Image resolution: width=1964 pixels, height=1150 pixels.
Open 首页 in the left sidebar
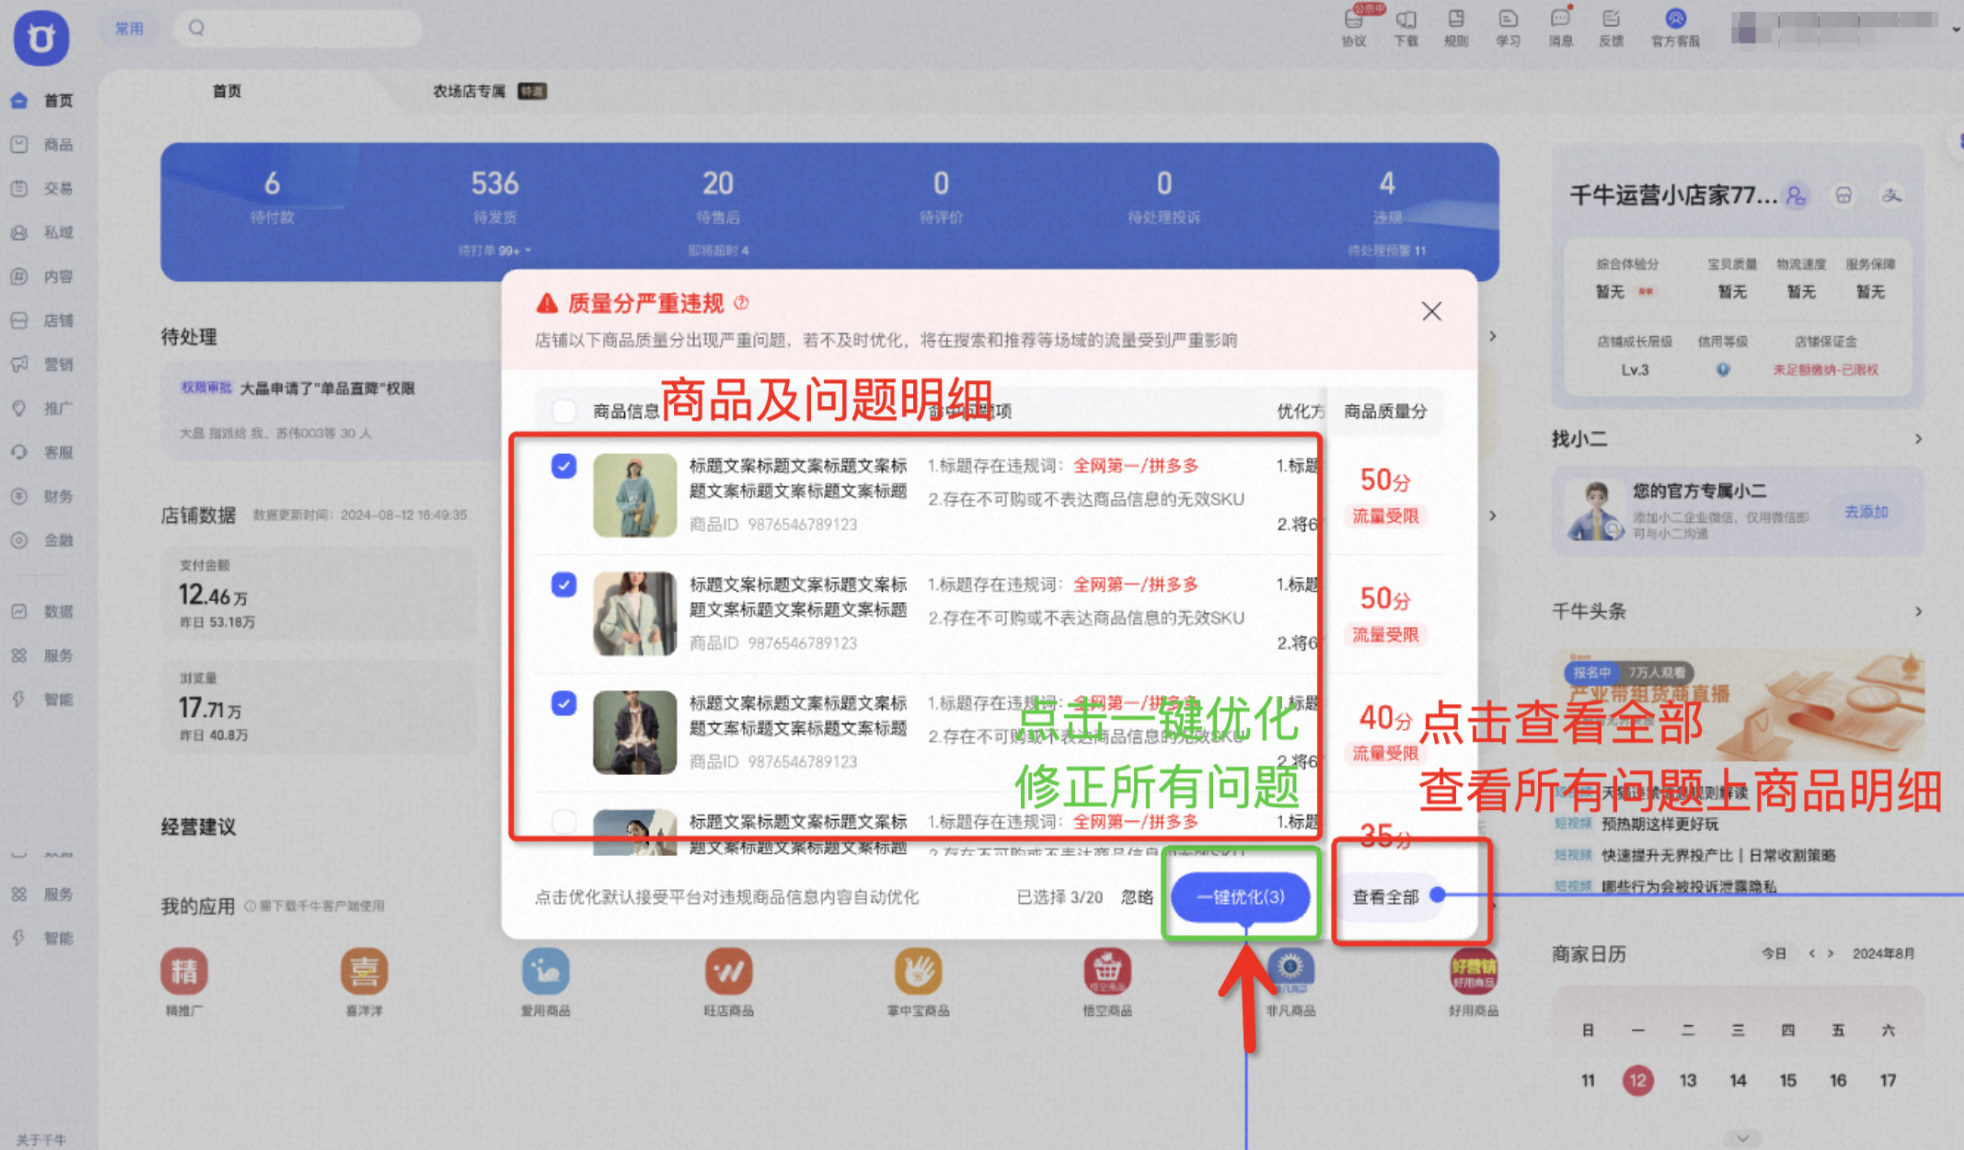(x=42, y=101)
